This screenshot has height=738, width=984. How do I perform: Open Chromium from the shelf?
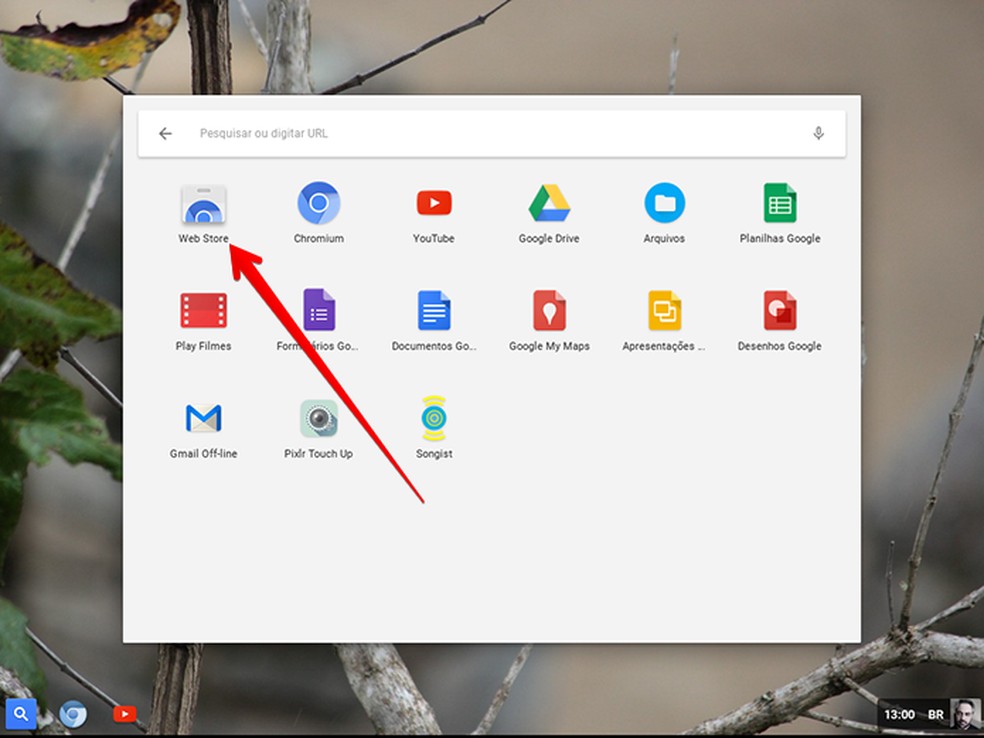pos(73,714)
